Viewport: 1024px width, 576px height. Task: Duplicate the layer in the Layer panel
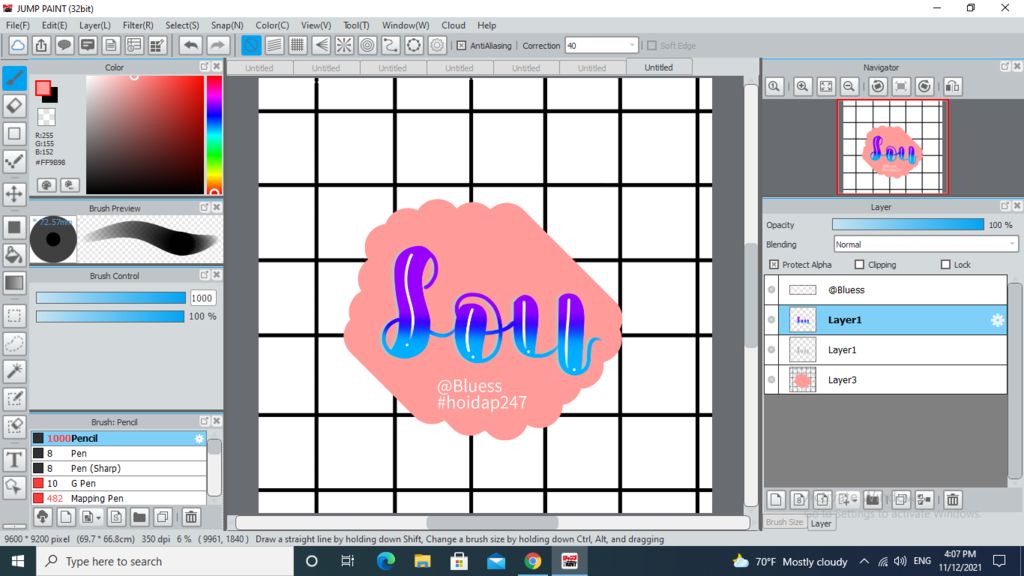(x=901, y=500)
